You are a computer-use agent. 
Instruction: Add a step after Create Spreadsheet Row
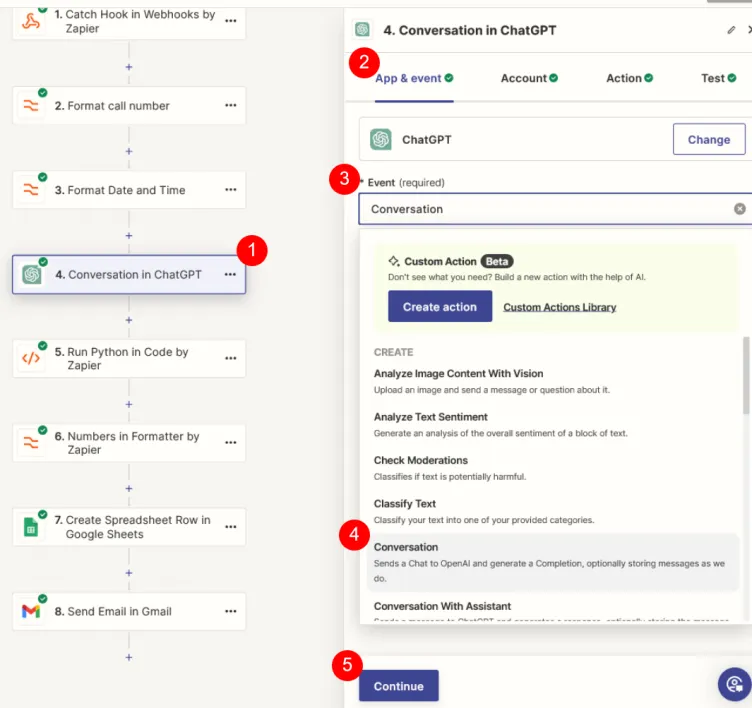click(x=129, y=573)
